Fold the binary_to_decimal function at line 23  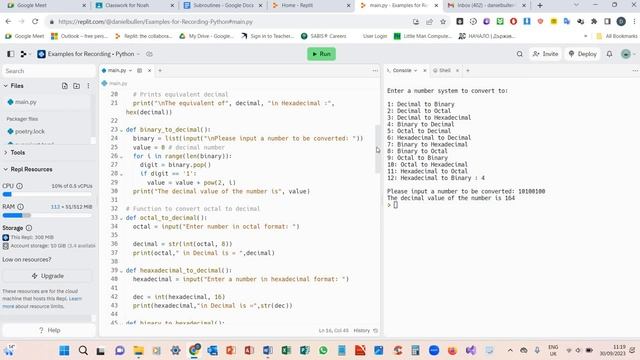(x=121, y=130)
